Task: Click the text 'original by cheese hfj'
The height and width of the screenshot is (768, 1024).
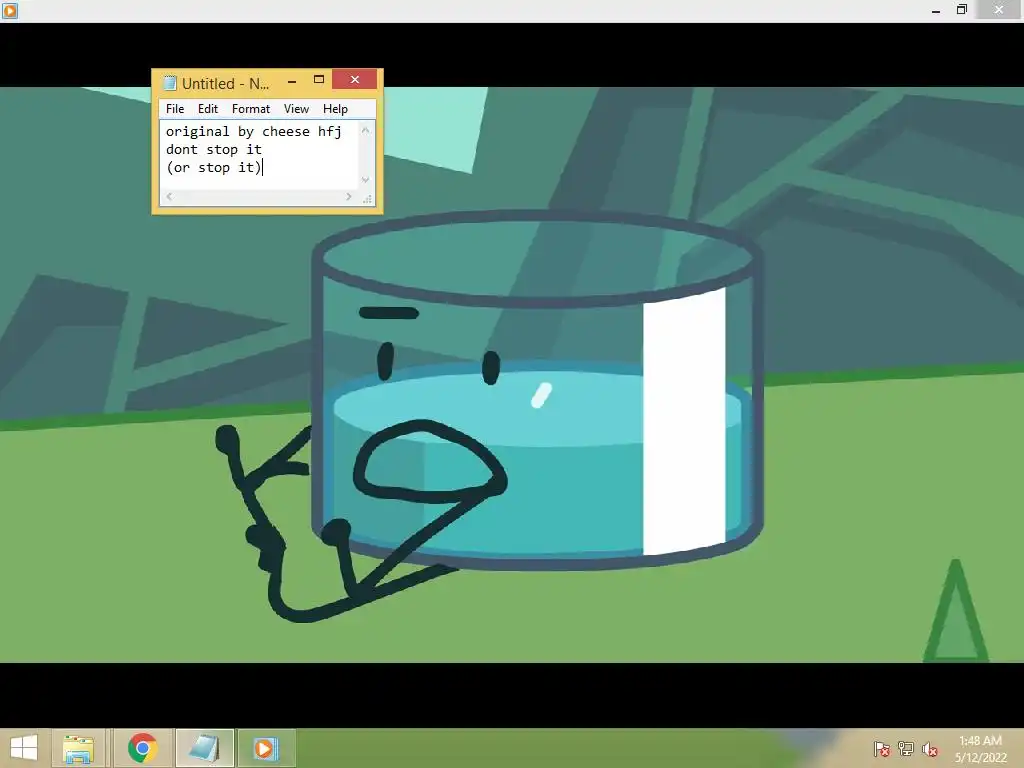Action: (x=253, y=131)
